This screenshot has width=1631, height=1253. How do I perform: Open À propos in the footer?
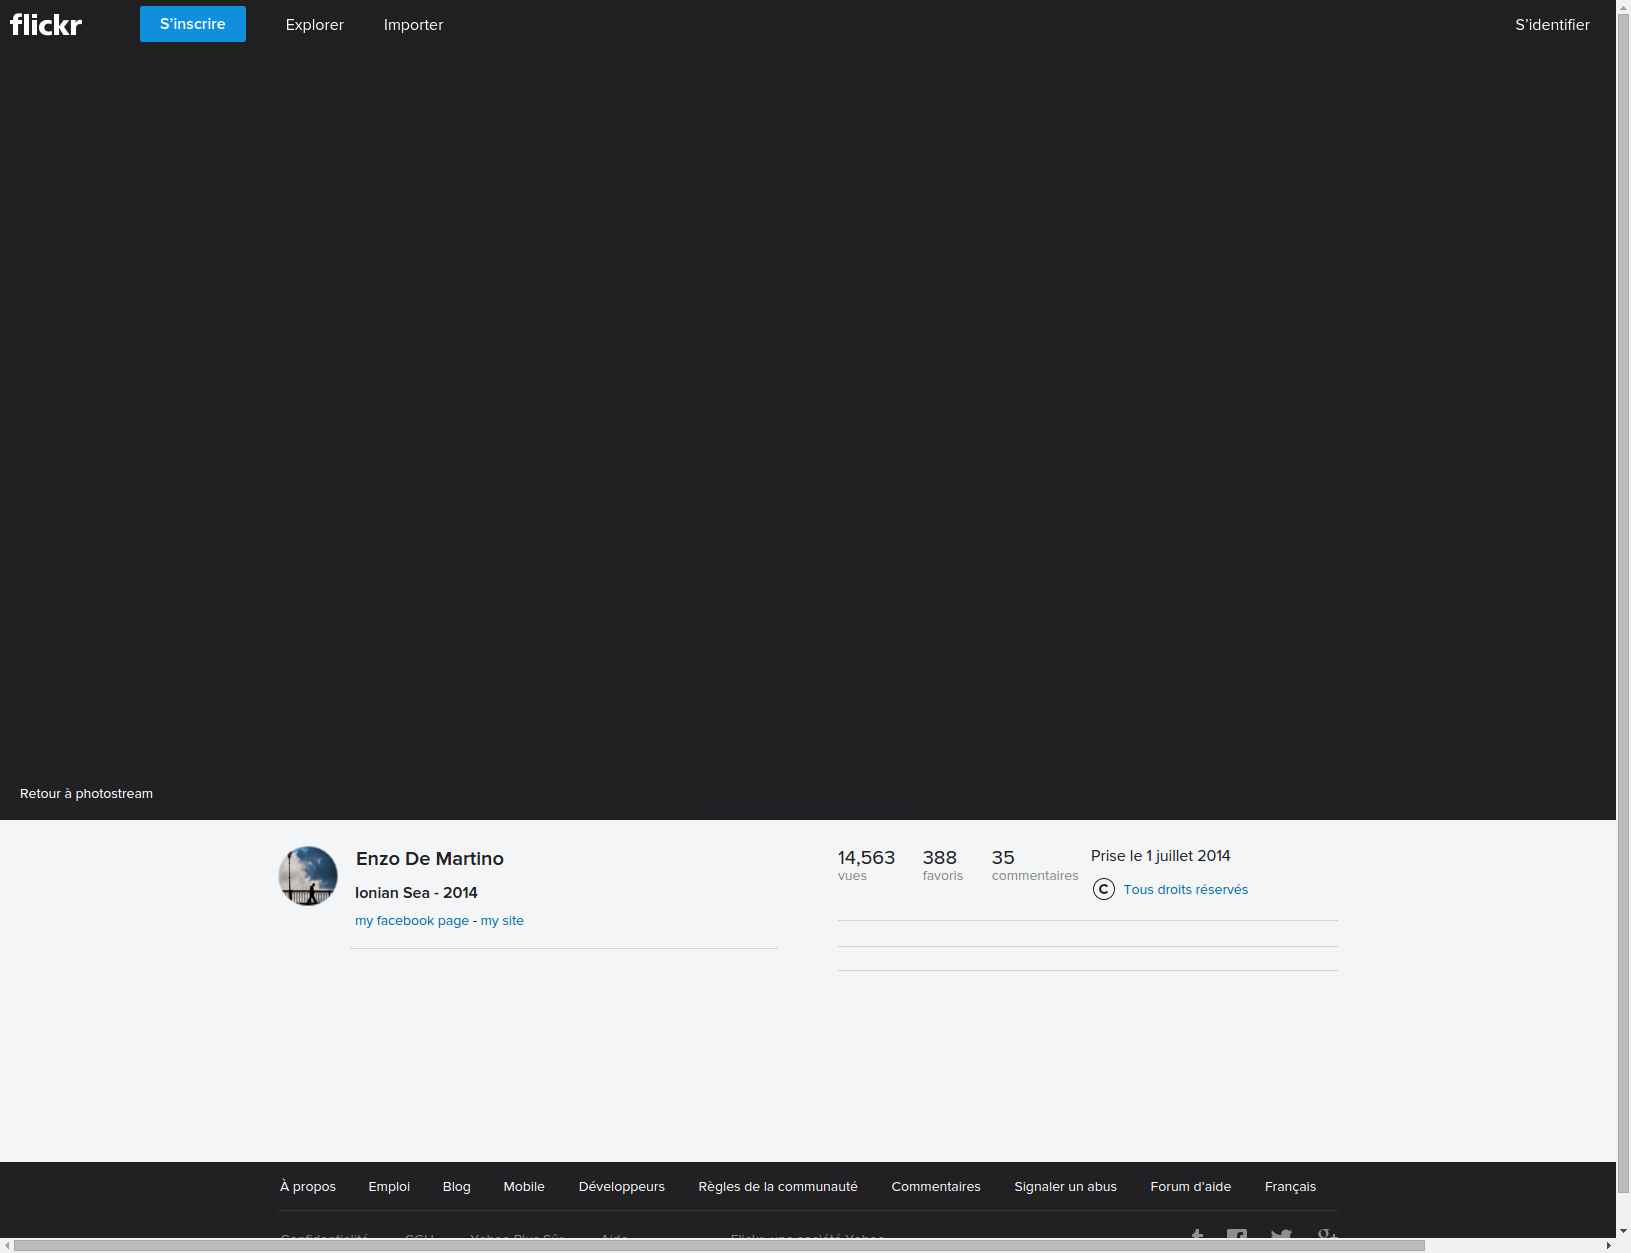click(x=307, y=1187)
